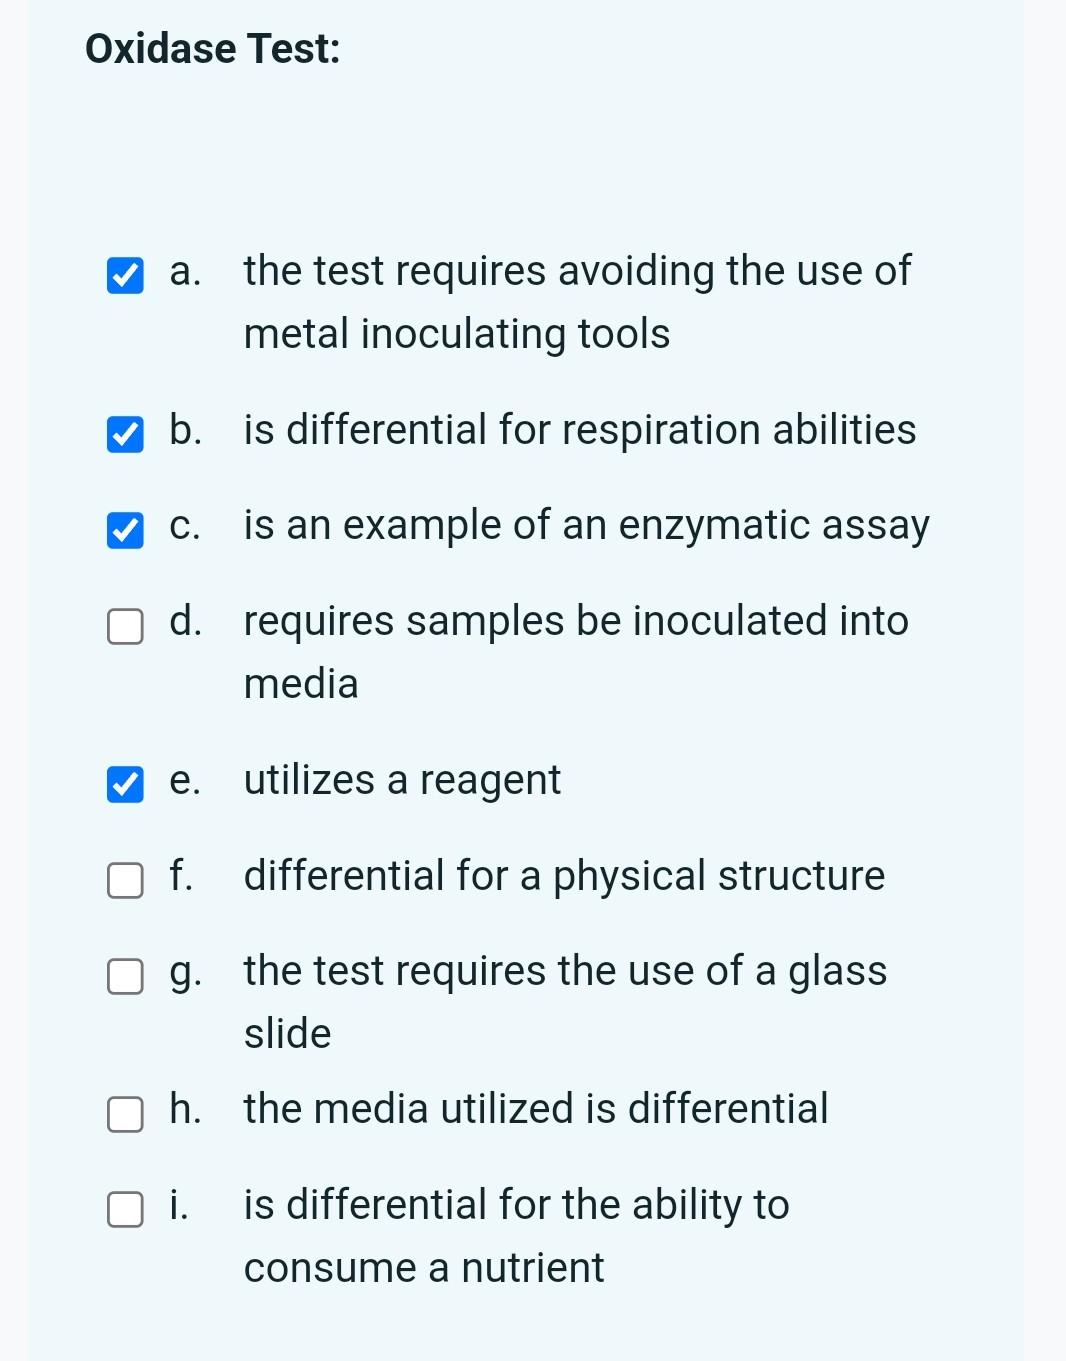Check option d inoculated into media

(125, 626)
